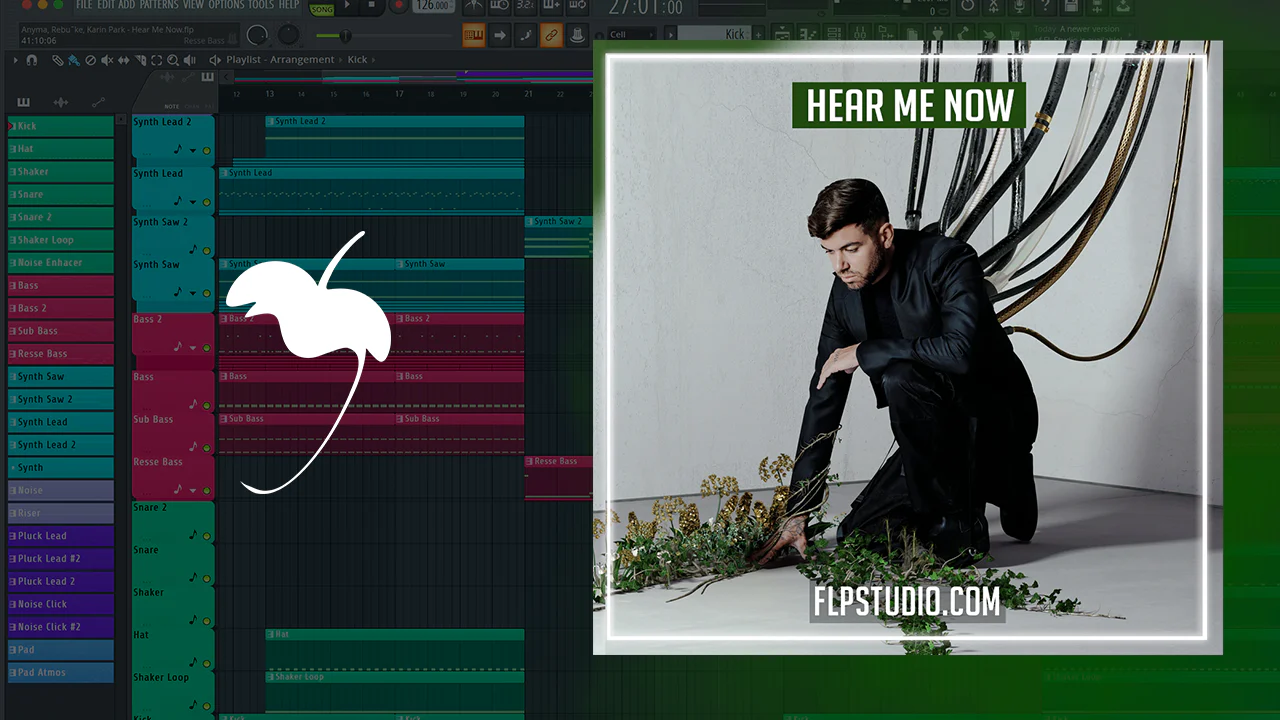Show audio clips in picker panel
Viewport: 1280px width, 720px height.
pyautogui.click(x=60, y=102)
